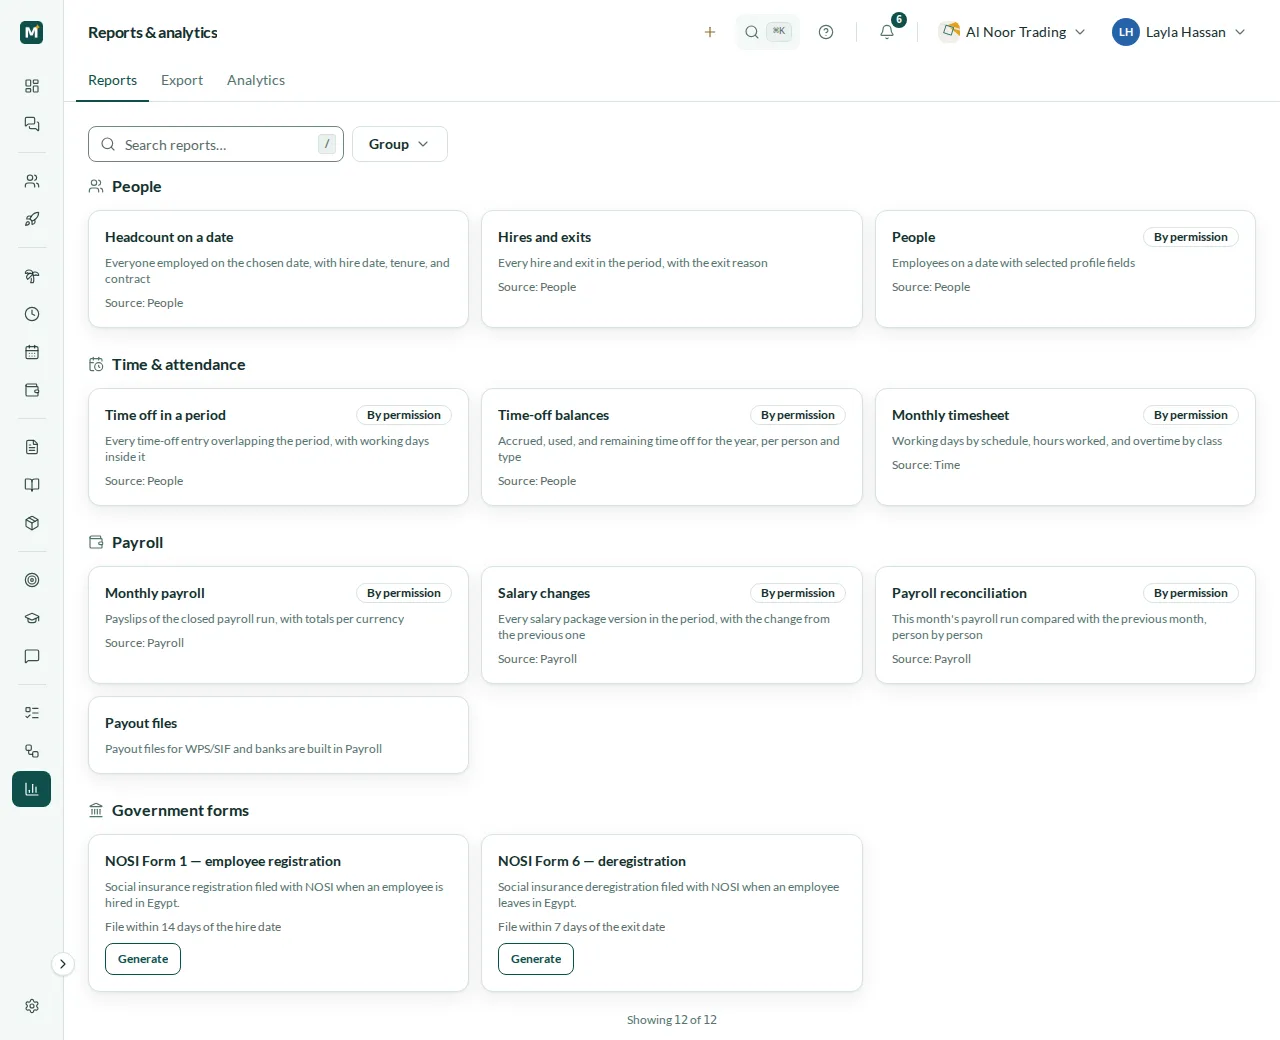Open the Group dropdown
Screen dimensions: 1280x1040
[400, 144]
